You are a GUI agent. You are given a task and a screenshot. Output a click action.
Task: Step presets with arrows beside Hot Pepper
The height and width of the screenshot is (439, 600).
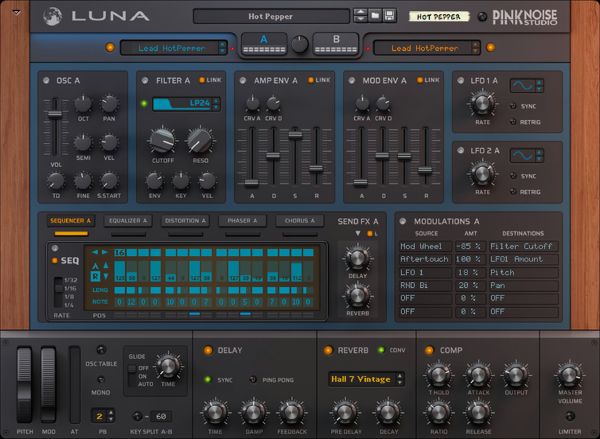[360, 16]
